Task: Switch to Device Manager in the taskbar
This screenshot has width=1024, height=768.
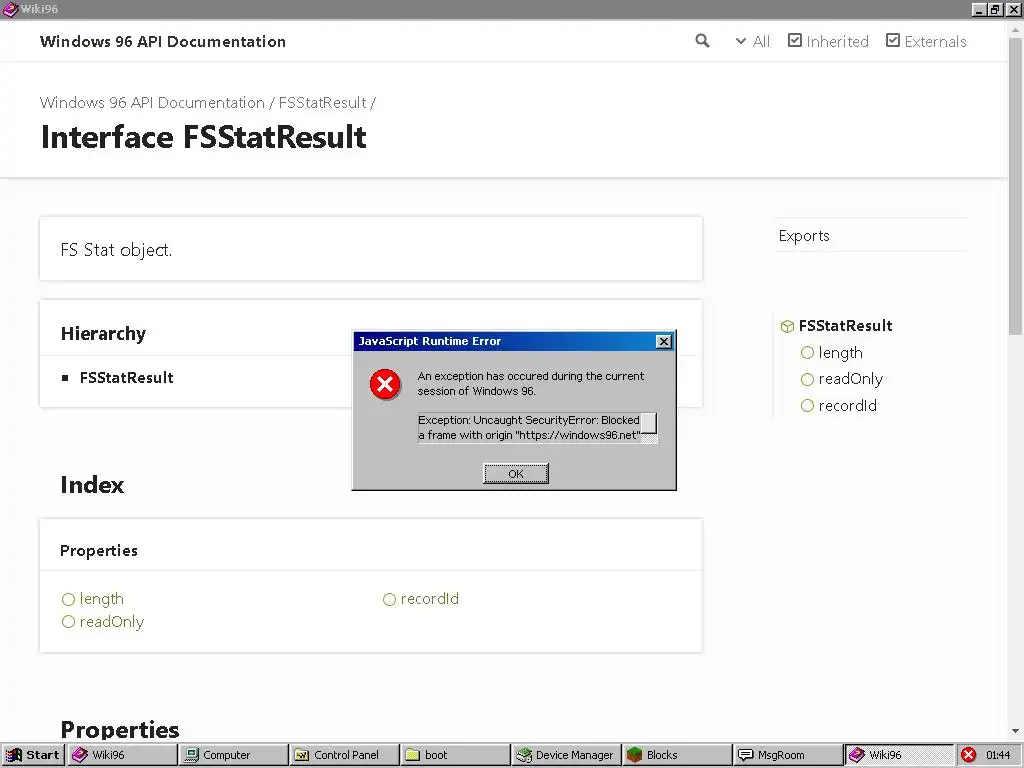Action: pyautogui.click(x=566, y=755)
